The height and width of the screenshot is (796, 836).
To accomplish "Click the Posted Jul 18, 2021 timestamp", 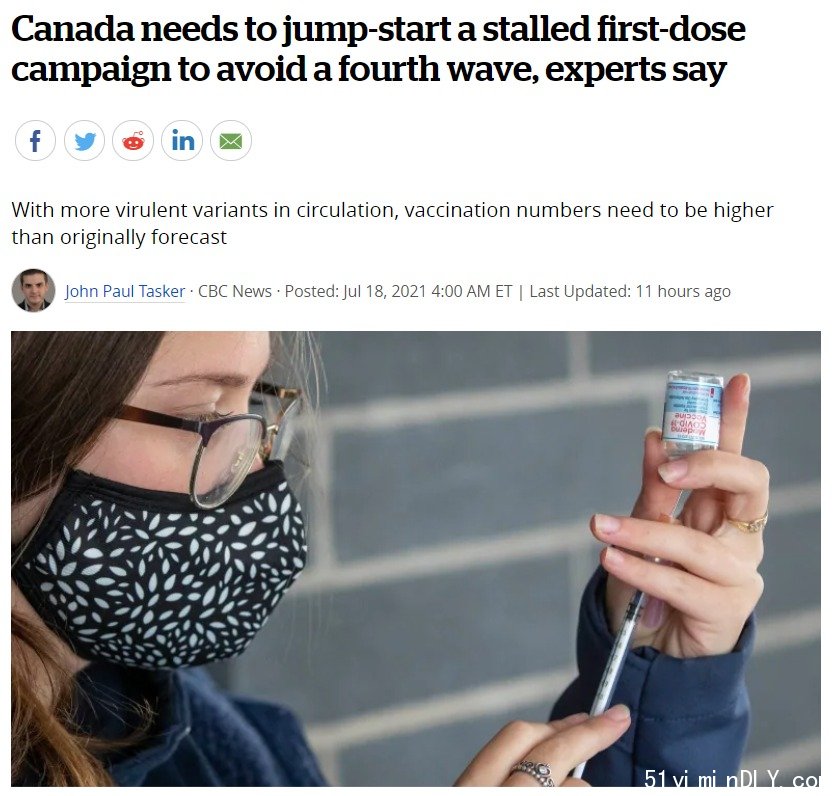I will click(398, 292).
